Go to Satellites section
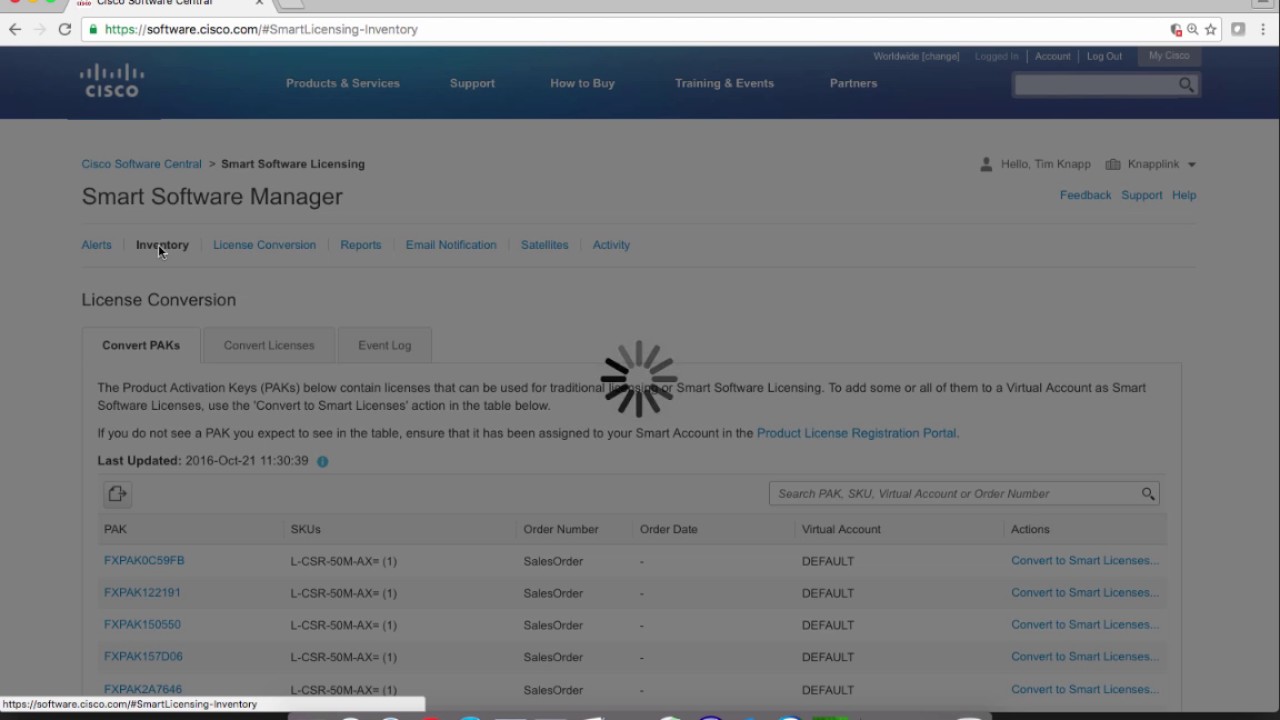This screenshot has height=720, width=1280. (x=544, y=245)
